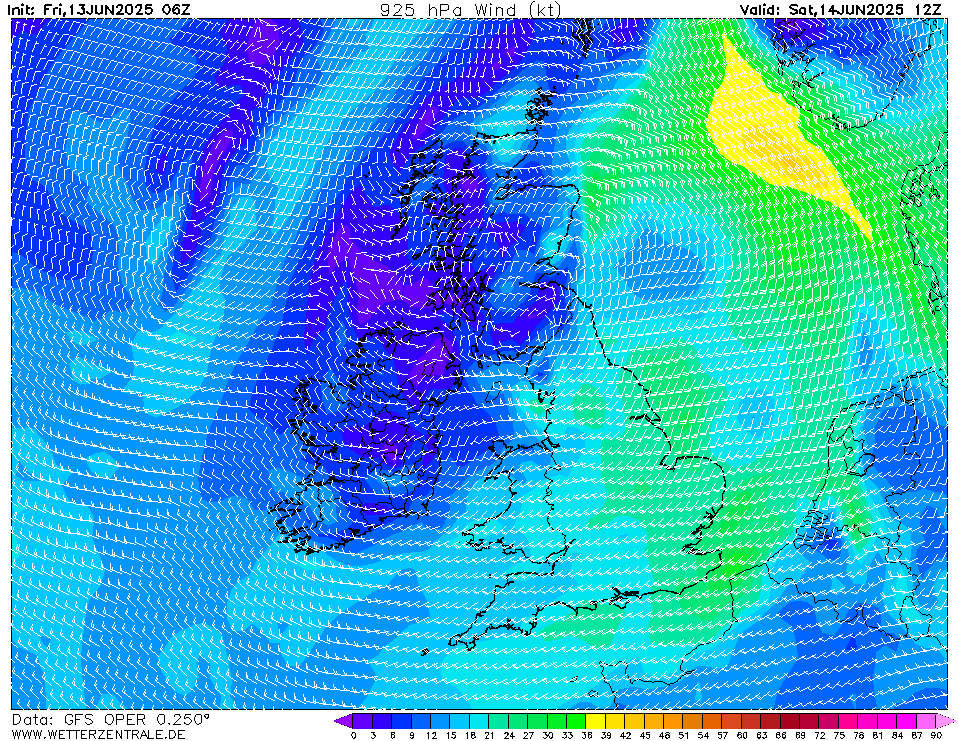The image size is (959, 741).
Task: Click the bright green 33–36 kt legend swatch
Action: [577, 721]
